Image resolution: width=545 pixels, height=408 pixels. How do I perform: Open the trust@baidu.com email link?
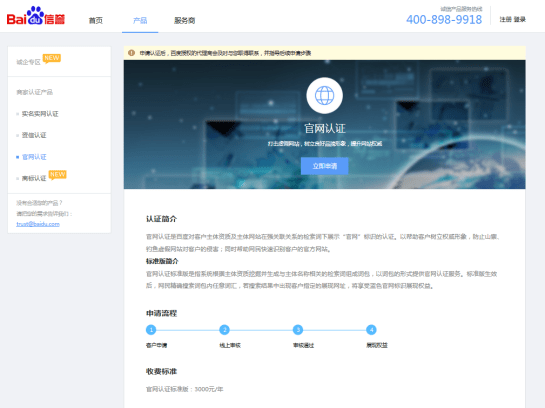point(38,224)
